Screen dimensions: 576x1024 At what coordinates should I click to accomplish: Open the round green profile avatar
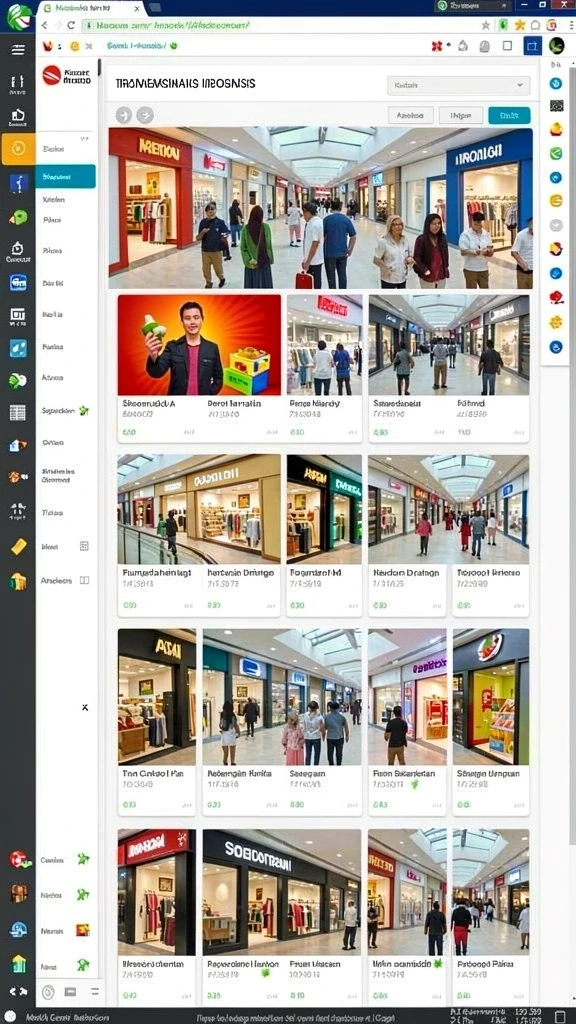click(x=556, y=46)
